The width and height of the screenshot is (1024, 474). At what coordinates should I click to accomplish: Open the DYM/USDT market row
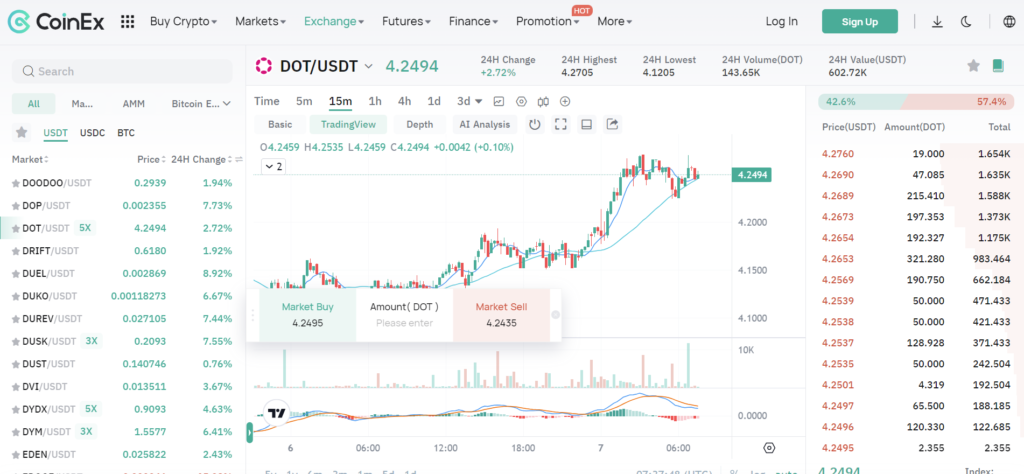point(122,432)
